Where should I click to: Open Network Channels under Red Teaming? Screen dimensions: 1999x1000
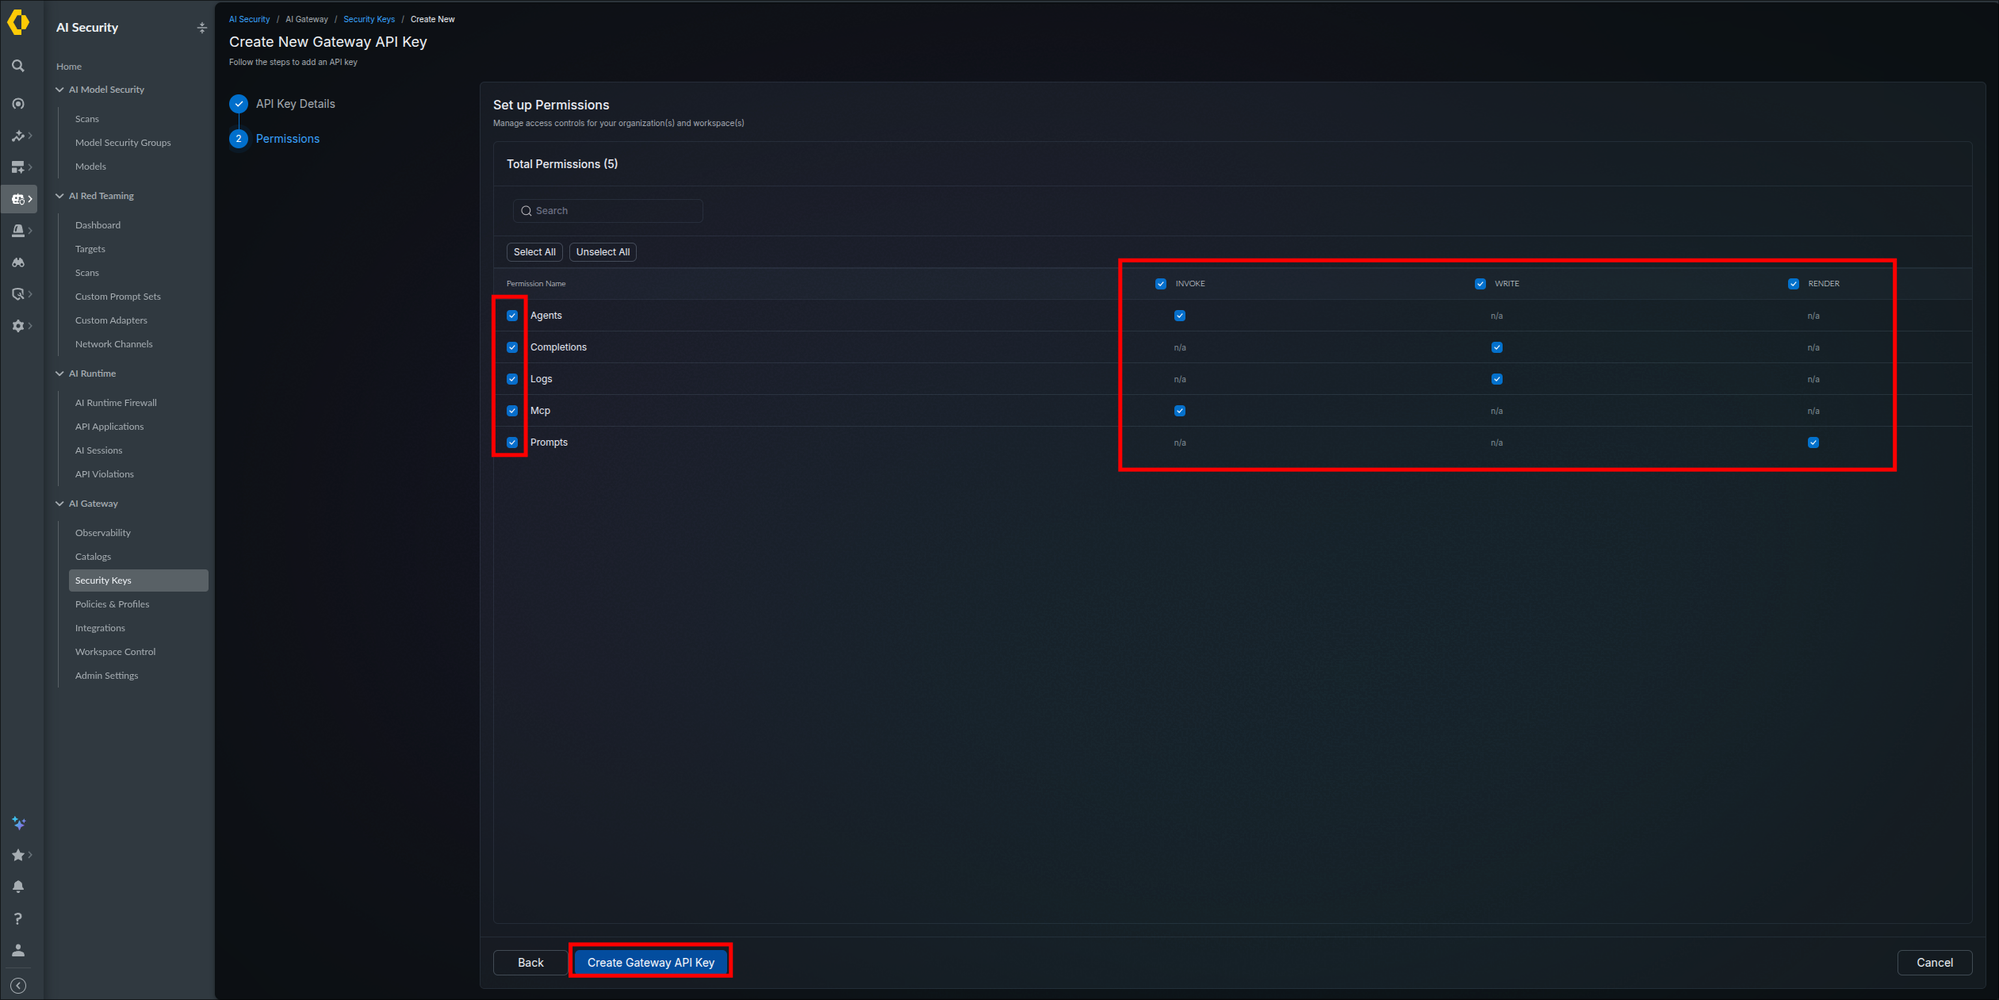click(114, 345)
